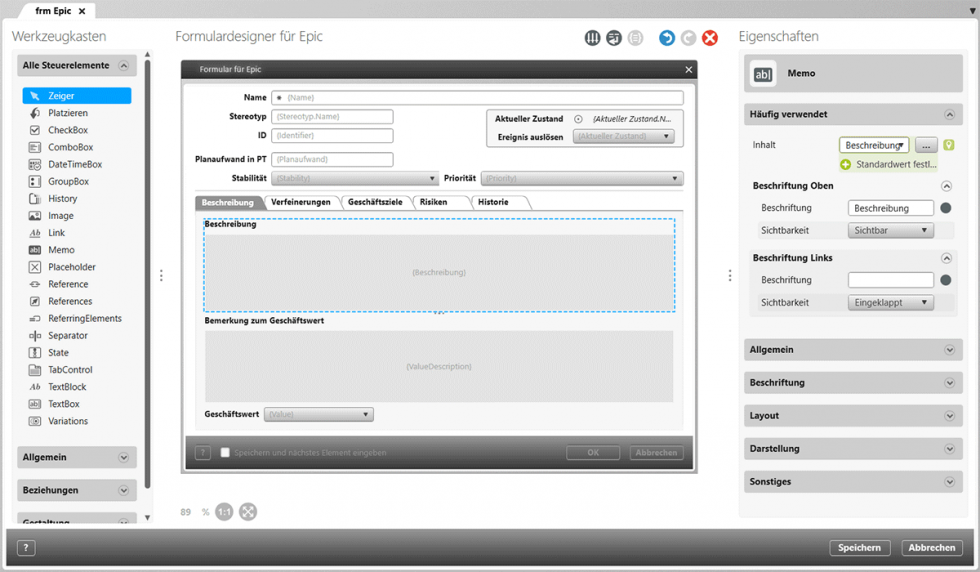Click Standardwert festlegen link
The height and width of the screenshot is (572, 980).
(x=889, y=164)
